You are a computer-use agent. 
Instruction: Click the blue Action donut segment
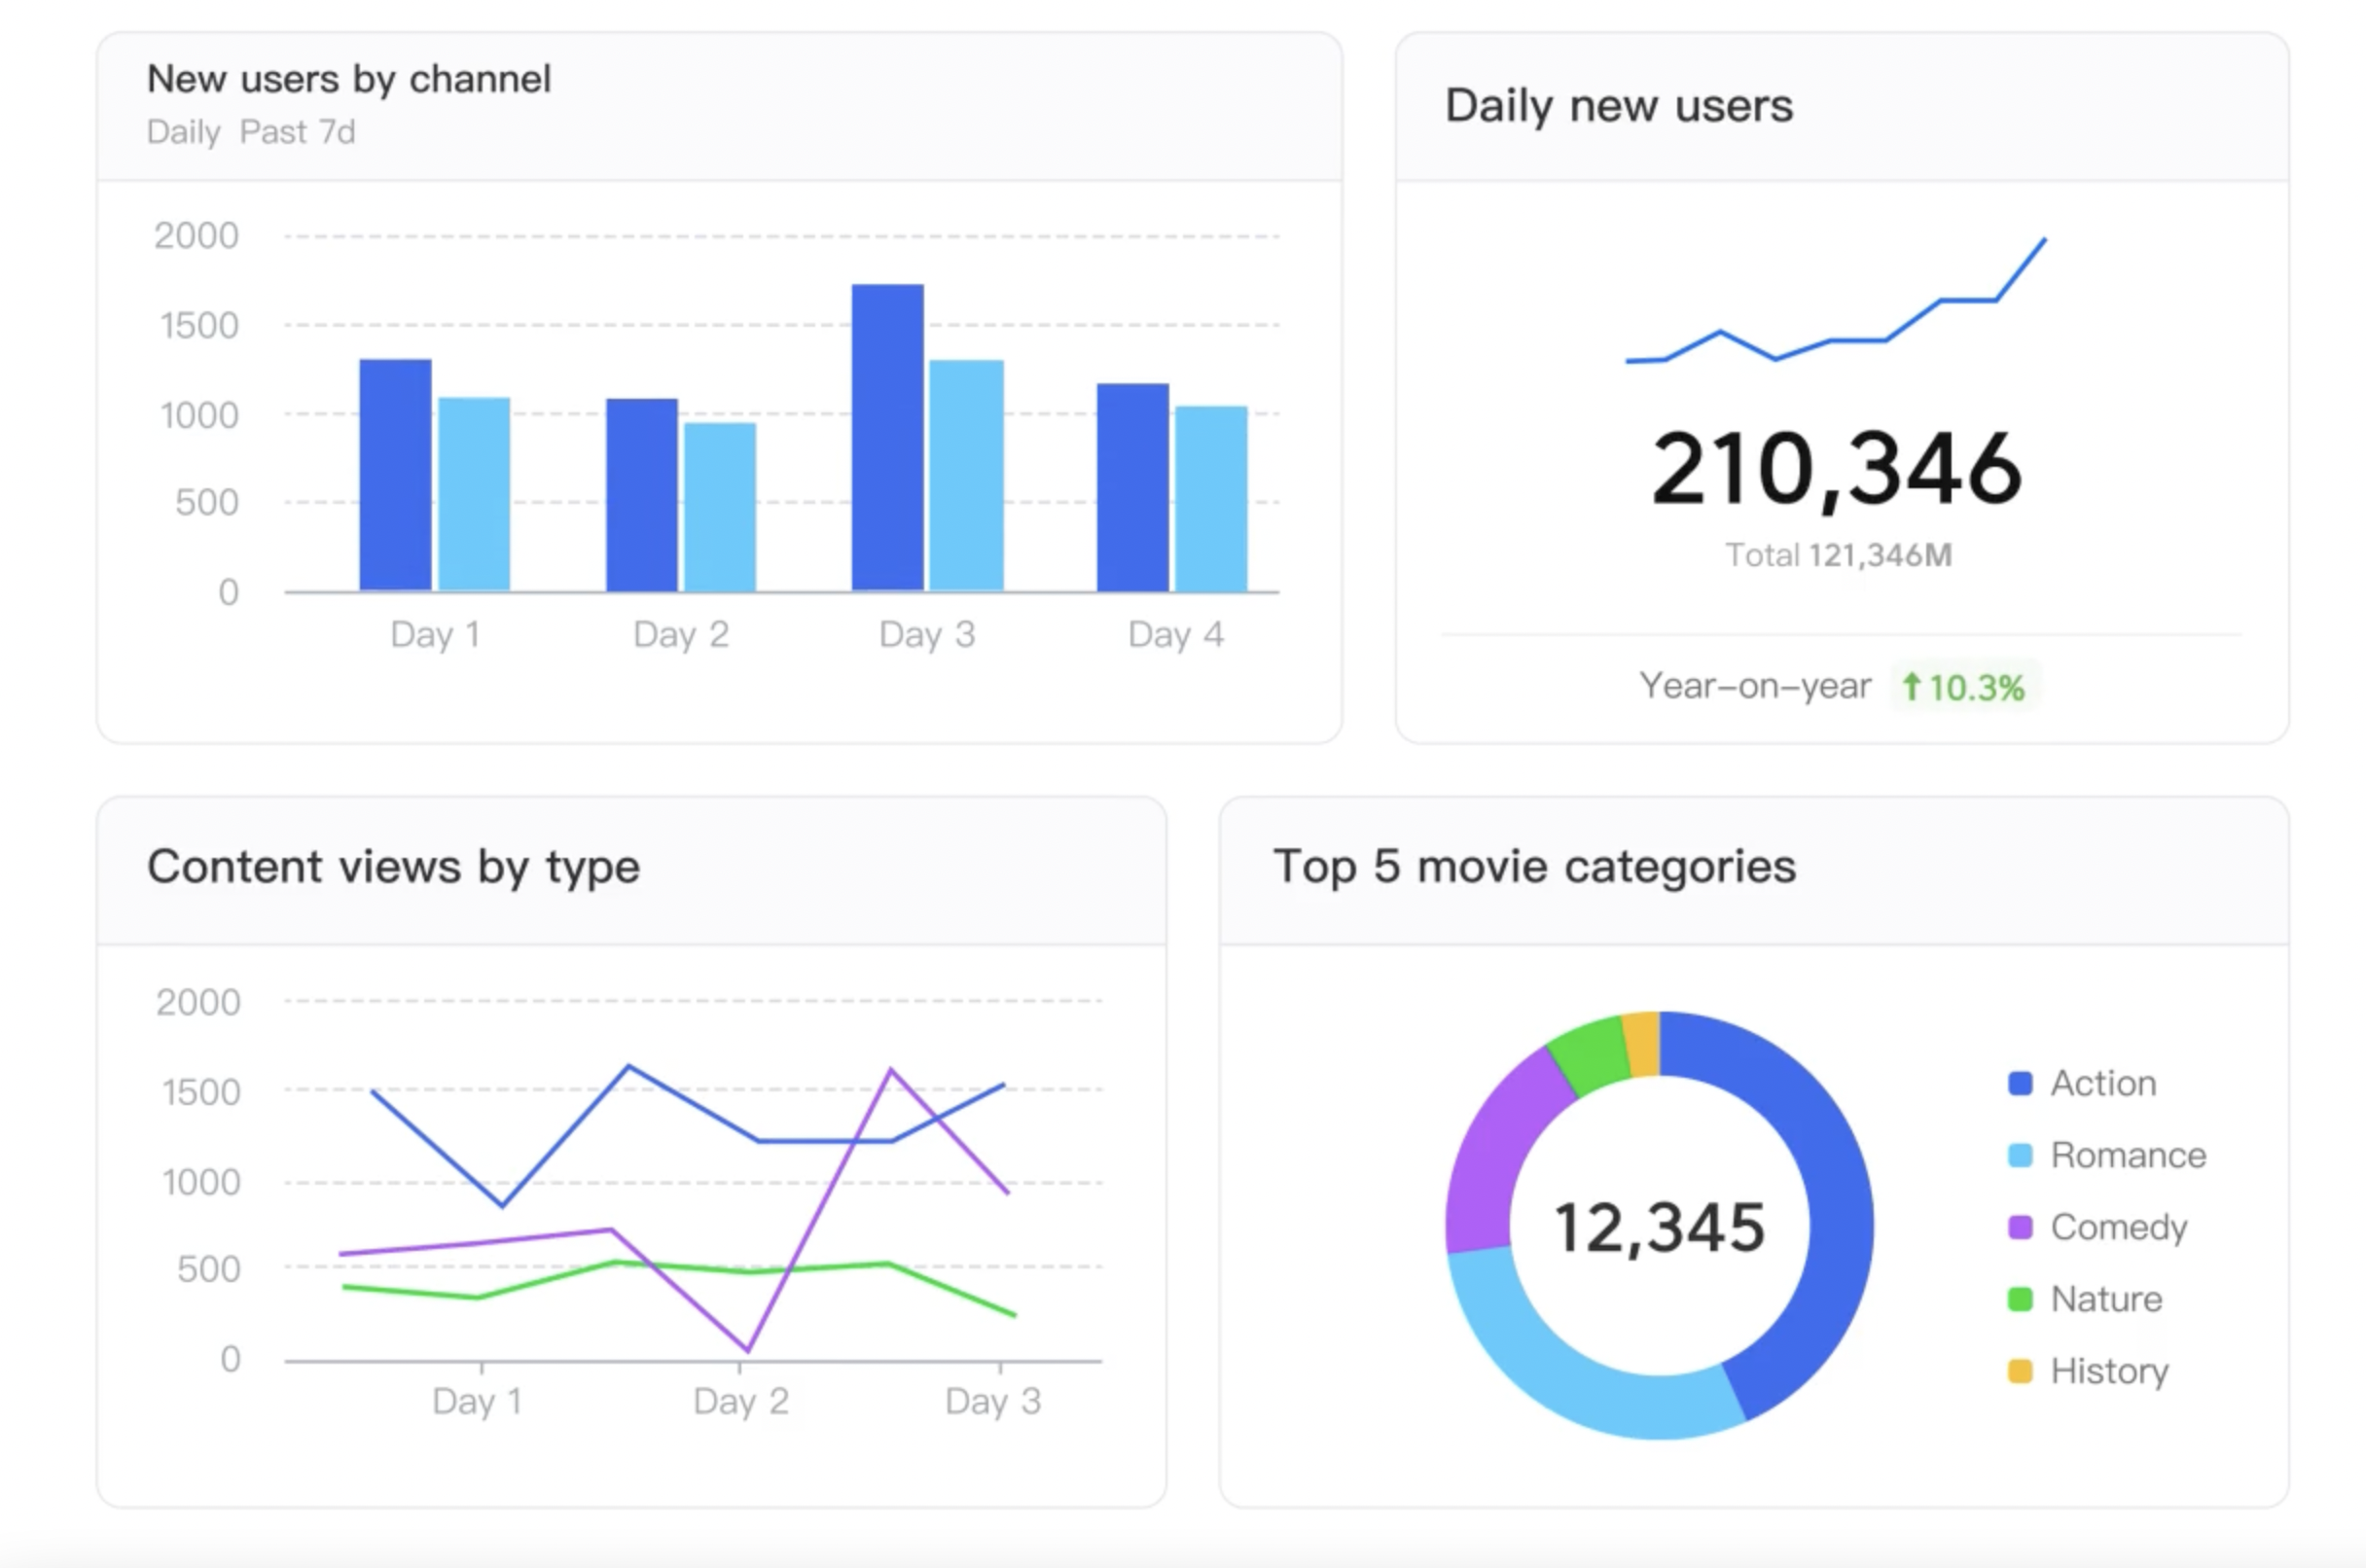1838,1200
